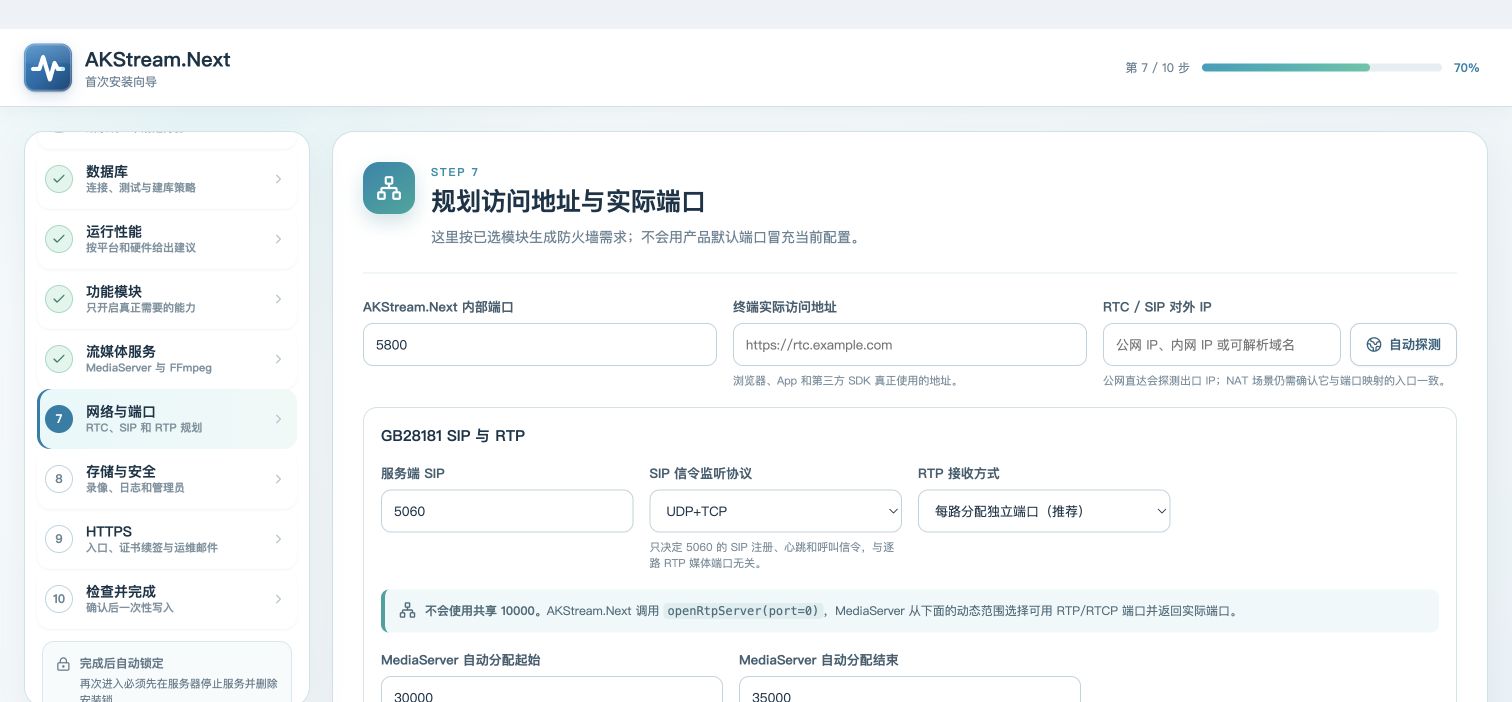1512x702 pixels.
Task: Go to the 功能模块 wizard step
Action: coord(167,299)
